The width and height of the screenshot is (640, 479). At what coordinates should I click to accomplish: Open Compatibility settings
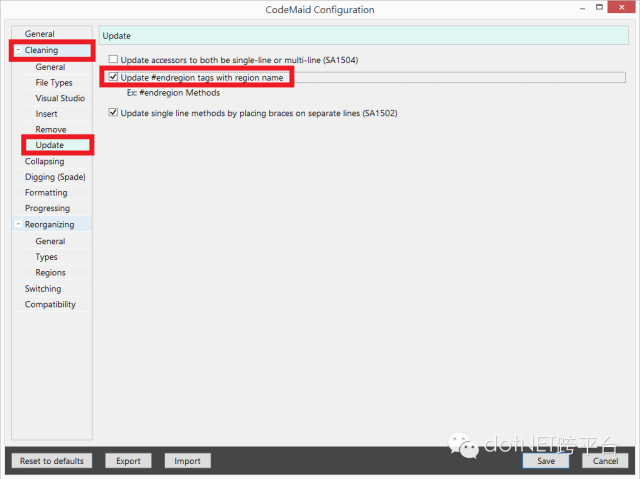(x=50, y=304)
